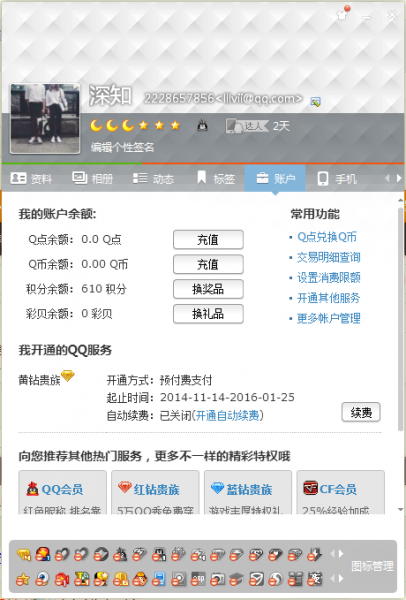Show next icons in the top icon row
Viewport: 406px width, 600px height.
click(x=341, y=554)
